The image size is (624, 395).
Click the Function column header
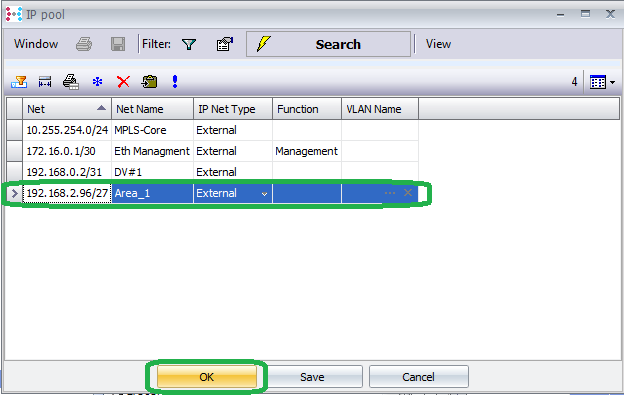pyautogui.click(x=307, y=109)
